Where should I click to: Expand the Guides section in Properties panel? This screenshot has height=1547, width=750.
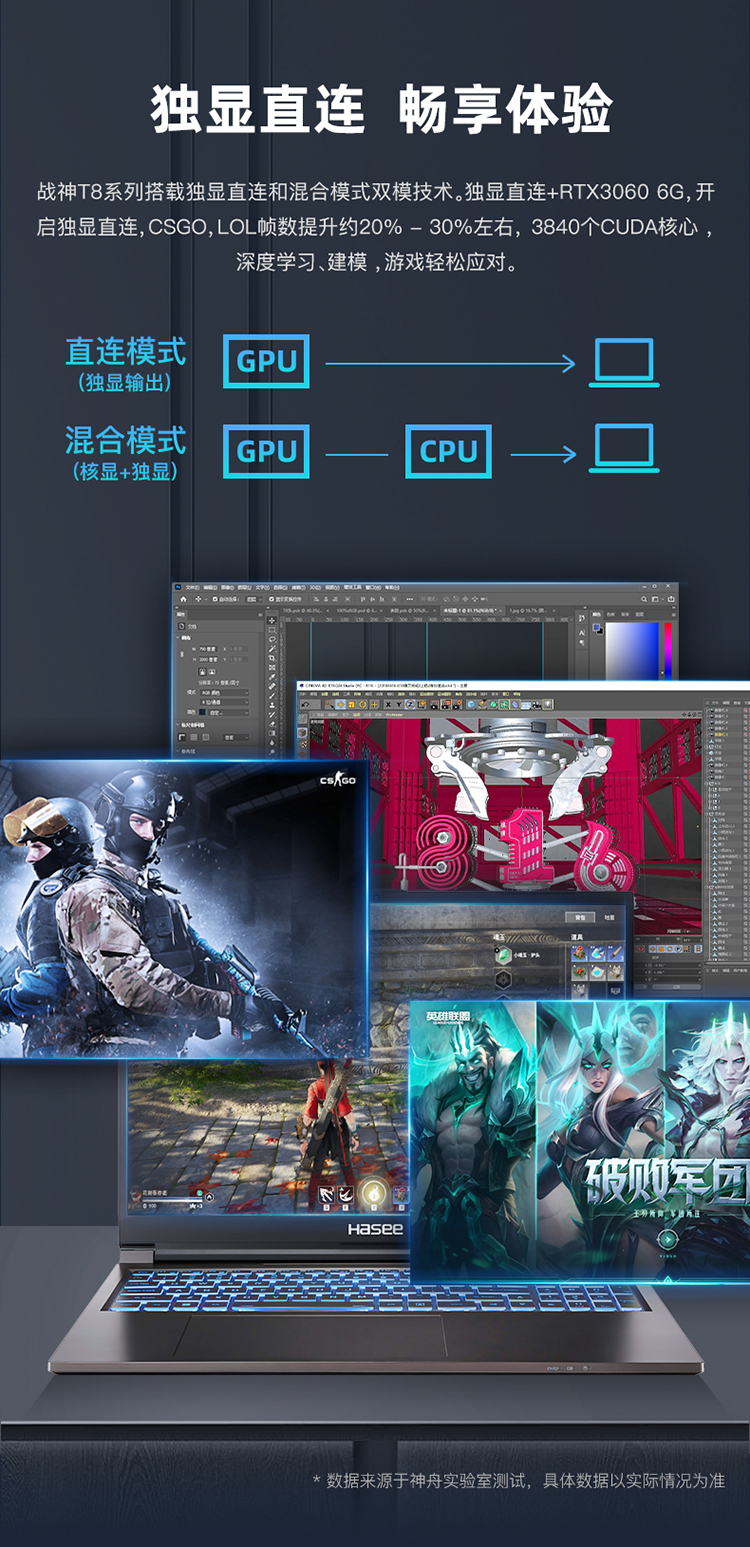tap(178, 751)
